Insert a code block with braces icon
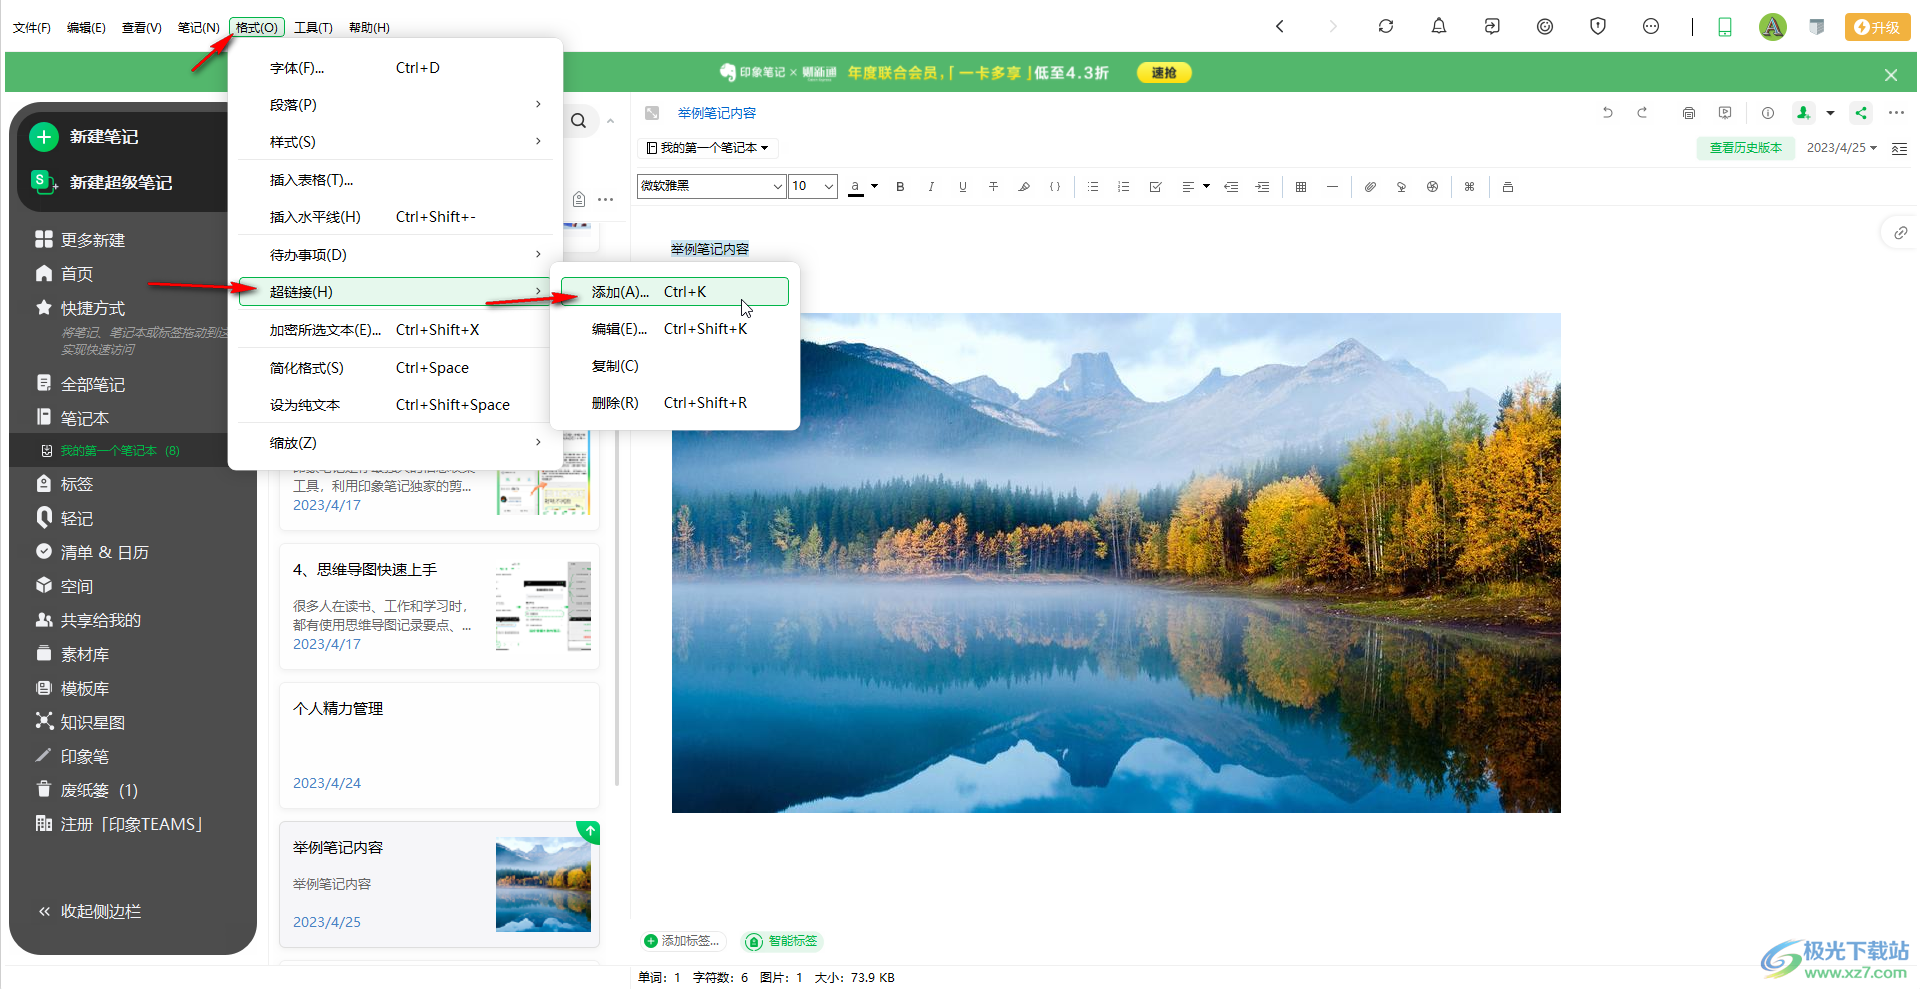This screenshot has height=989, width=1920. click(x=1055, y=187)
